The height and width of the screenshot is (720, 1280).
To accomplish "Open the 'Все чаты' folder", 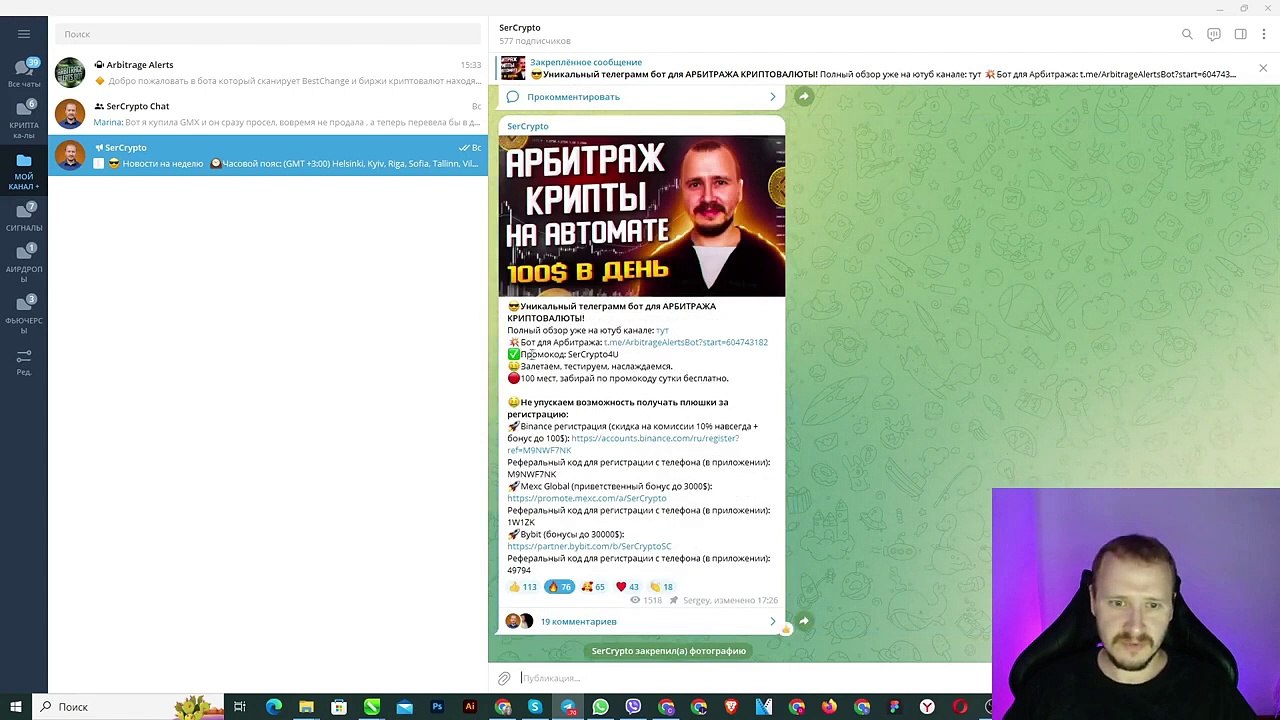I will pyautogui.click(x=24, y=73).
